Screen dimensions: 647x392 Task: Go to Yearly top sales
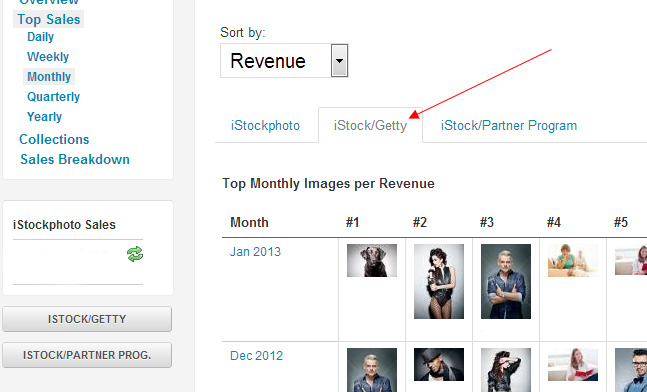pyautogui.click(x=45, y=117)
